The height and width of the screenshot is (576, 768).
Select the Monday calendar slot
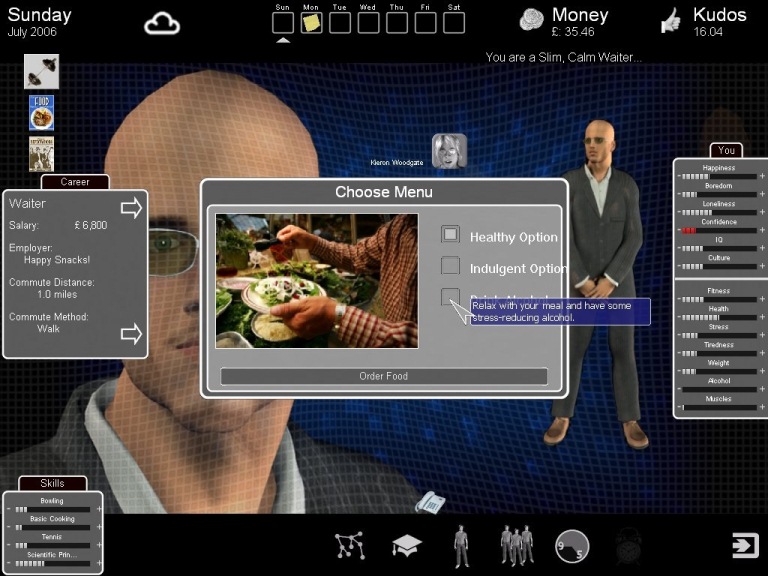point(312,22)
